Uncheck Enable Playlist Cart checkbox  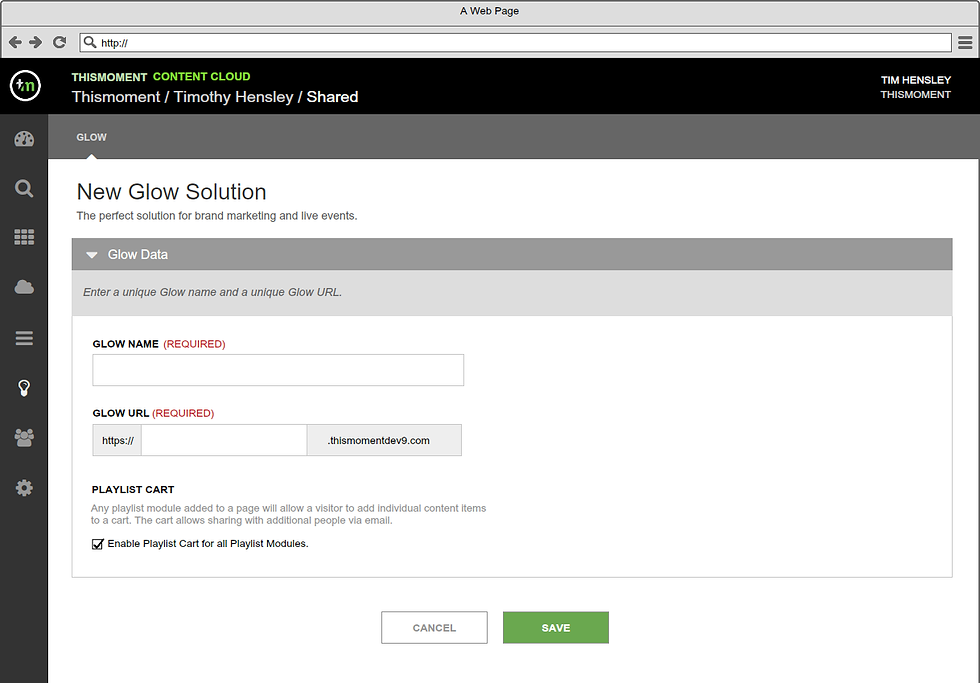click(98, 544)
